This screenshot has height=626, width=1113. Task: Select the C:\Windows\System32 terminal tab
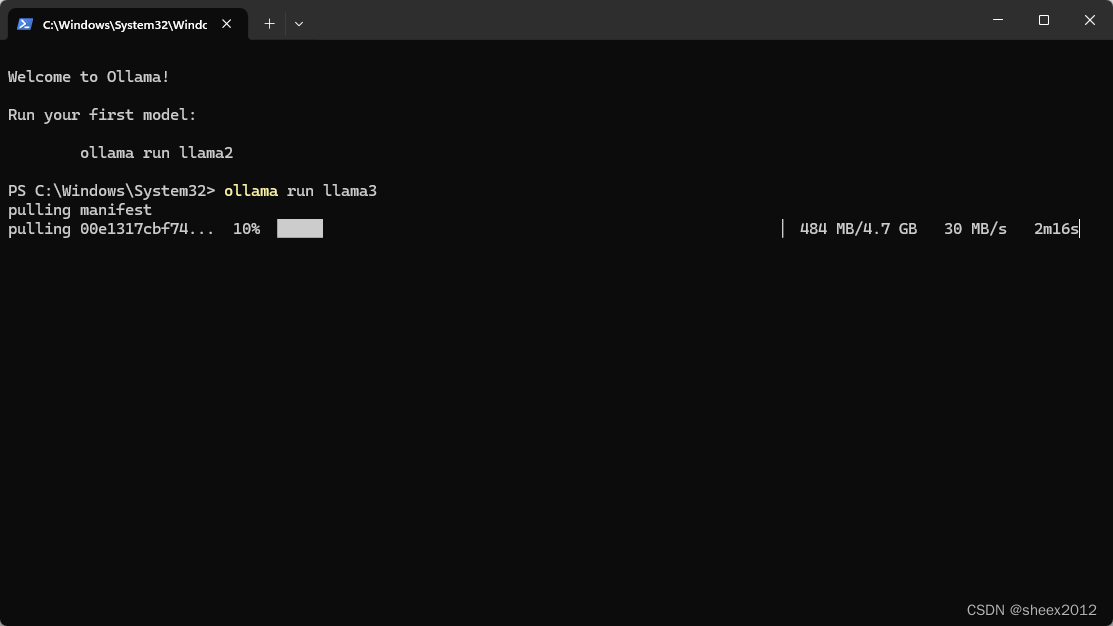coord(128,24)
